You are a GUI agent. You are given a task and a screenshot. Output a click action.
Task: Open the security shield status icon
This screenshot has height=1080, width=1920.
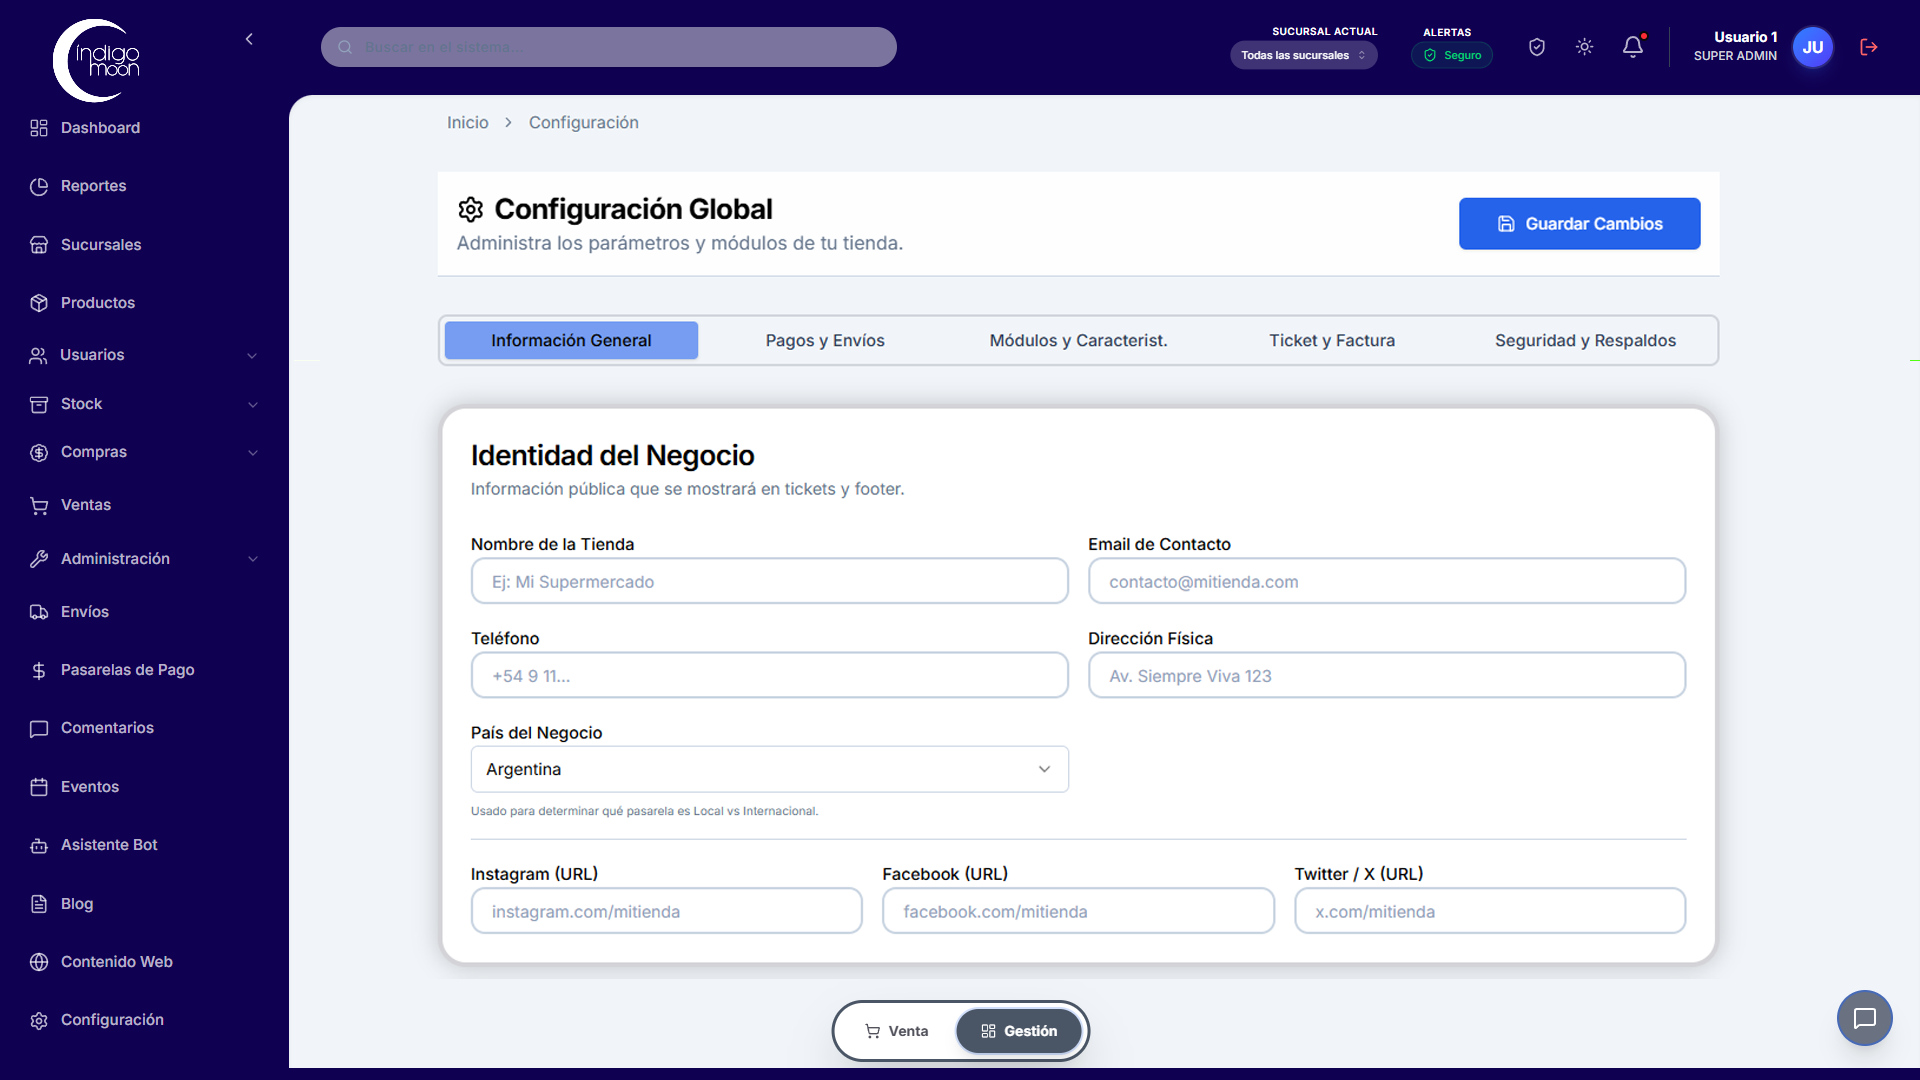[x=1536, y=46]
